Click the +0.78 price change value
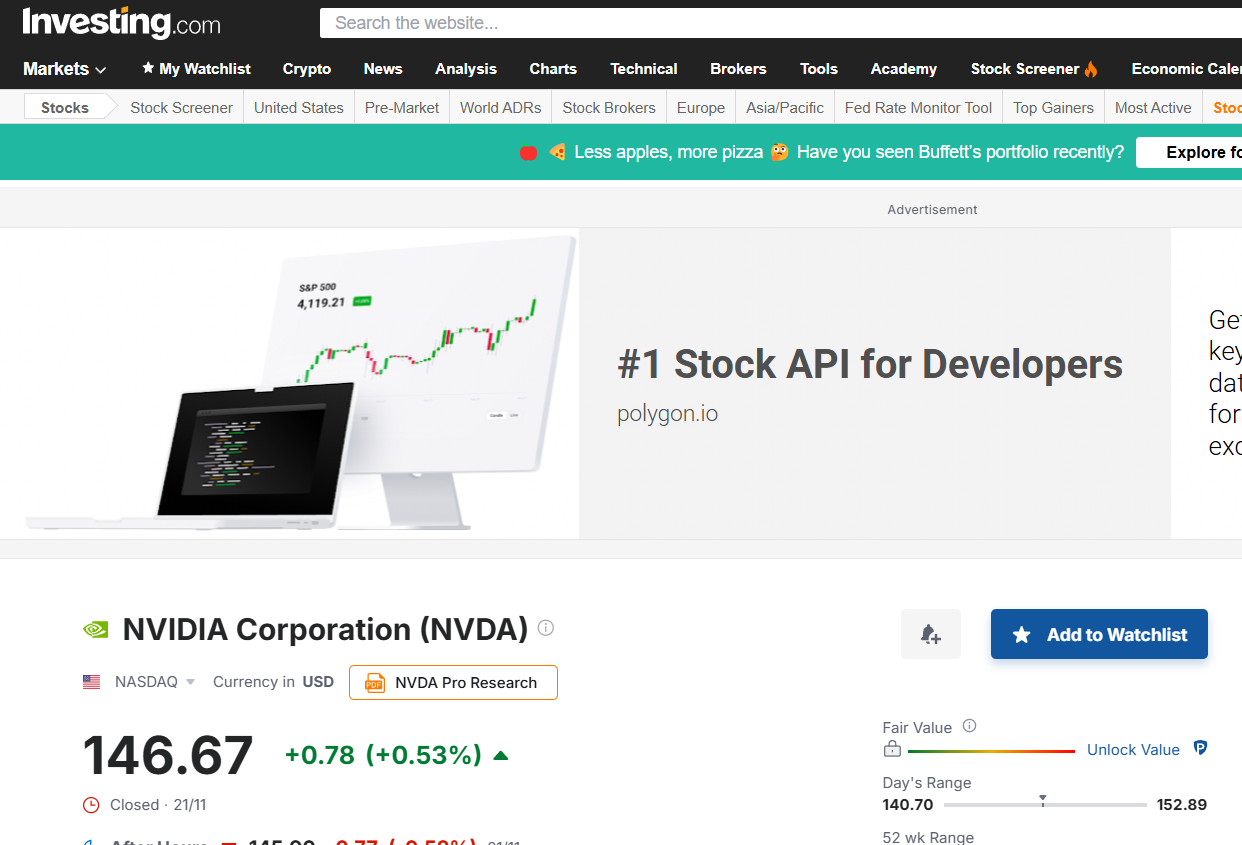This screenshot has height=845, width=1242. [320, 755]
